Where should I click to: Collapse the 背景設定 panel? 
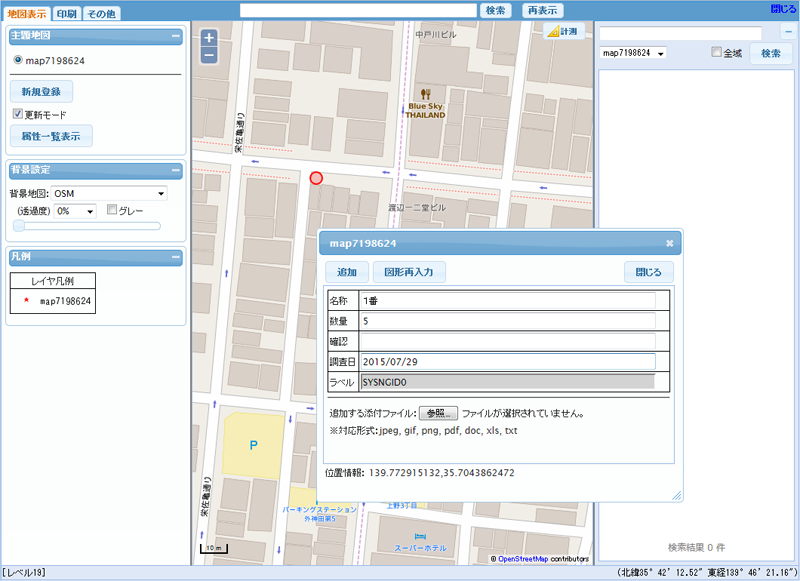[176, 170]
